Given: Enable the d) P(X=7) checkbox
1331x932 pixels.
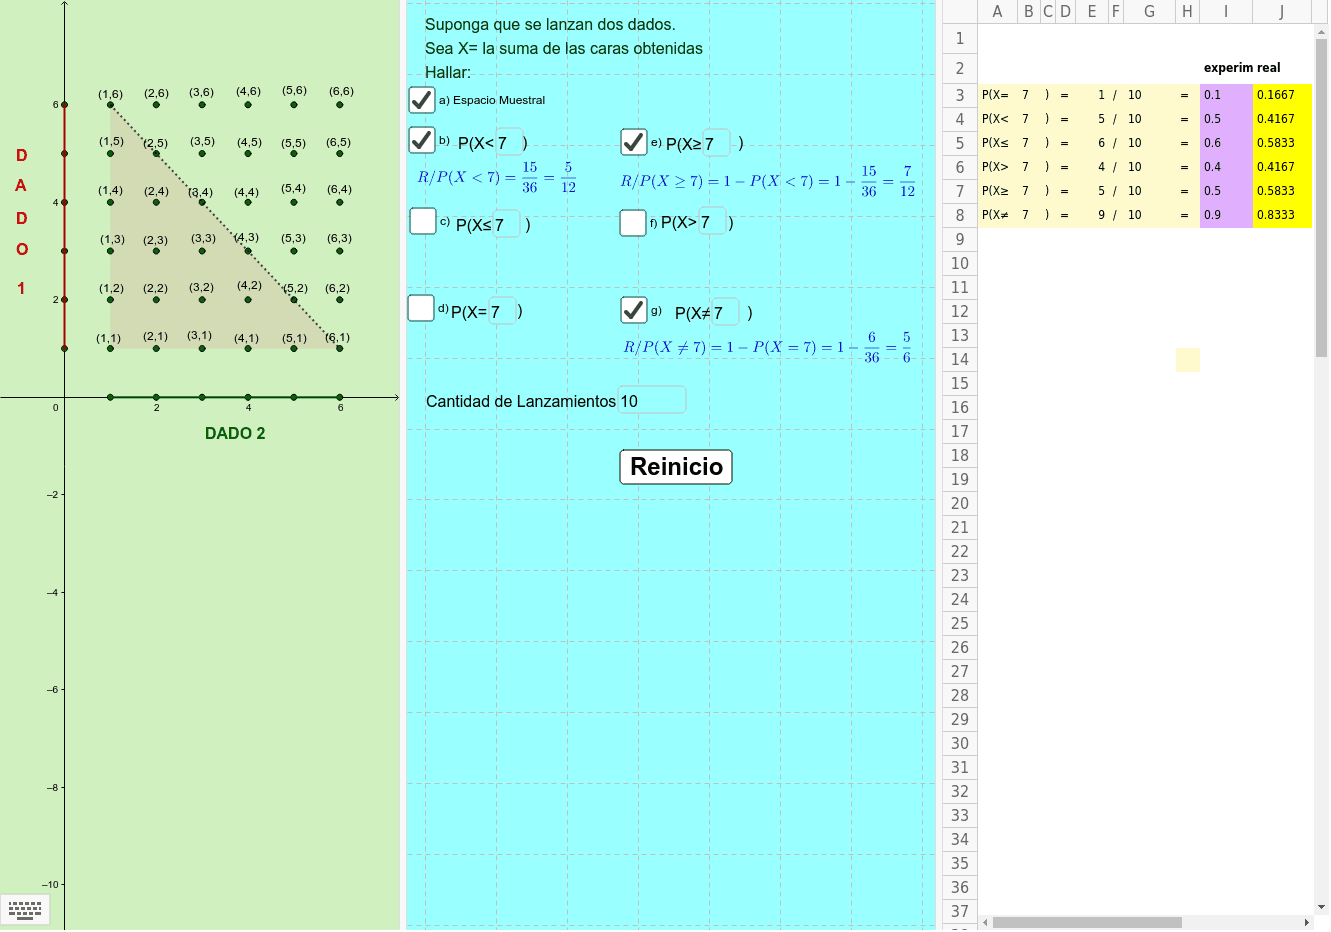Looking at the screenshot, I should (x=421, y=309).
